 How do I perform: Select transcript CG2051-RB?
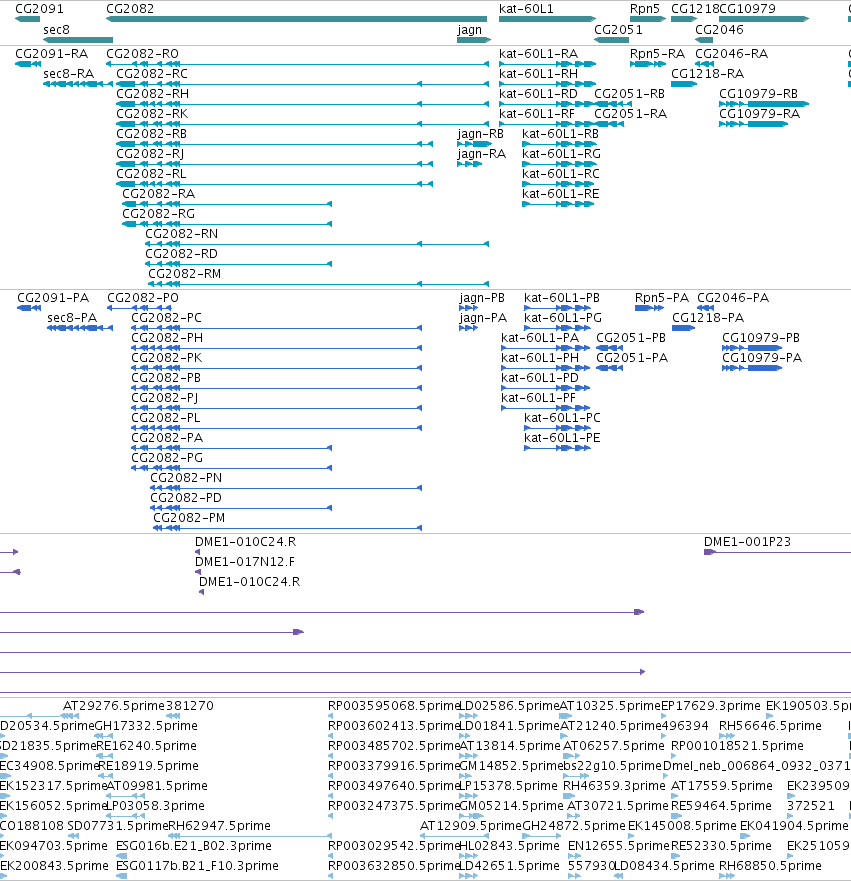coord(629,94)
